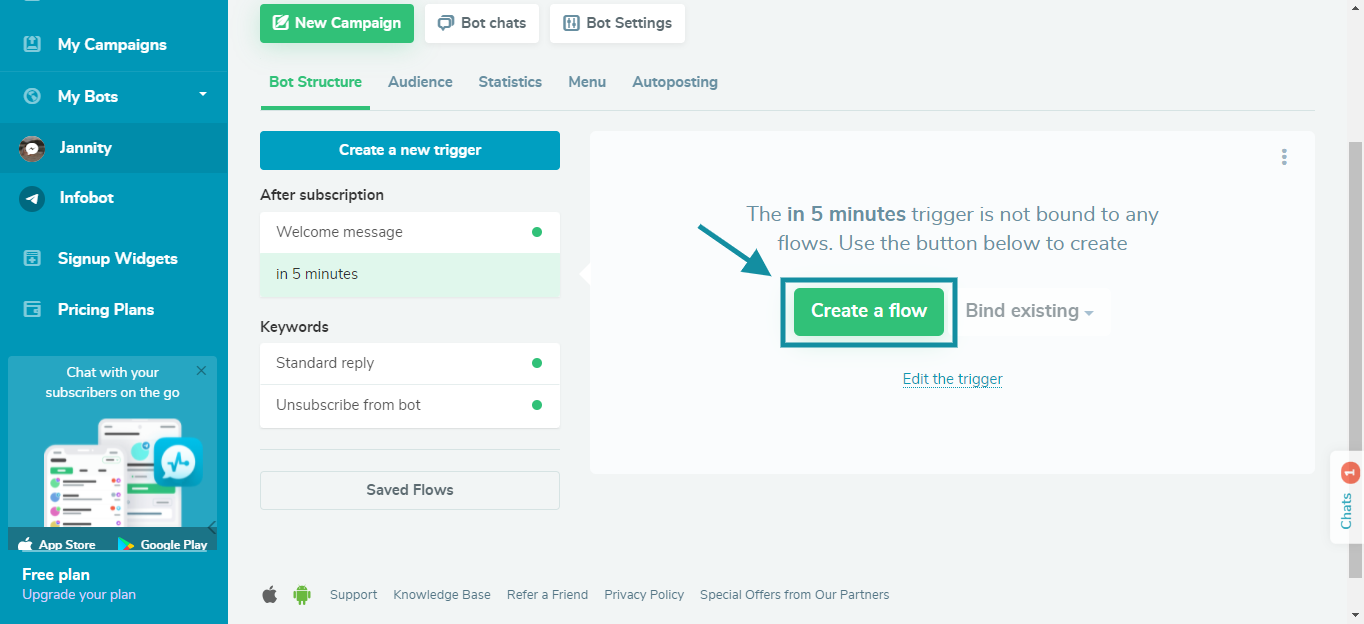Viewport: 1364px width, 624px height.
Task: Open the Statistics tab
Action: coord(510,81)
